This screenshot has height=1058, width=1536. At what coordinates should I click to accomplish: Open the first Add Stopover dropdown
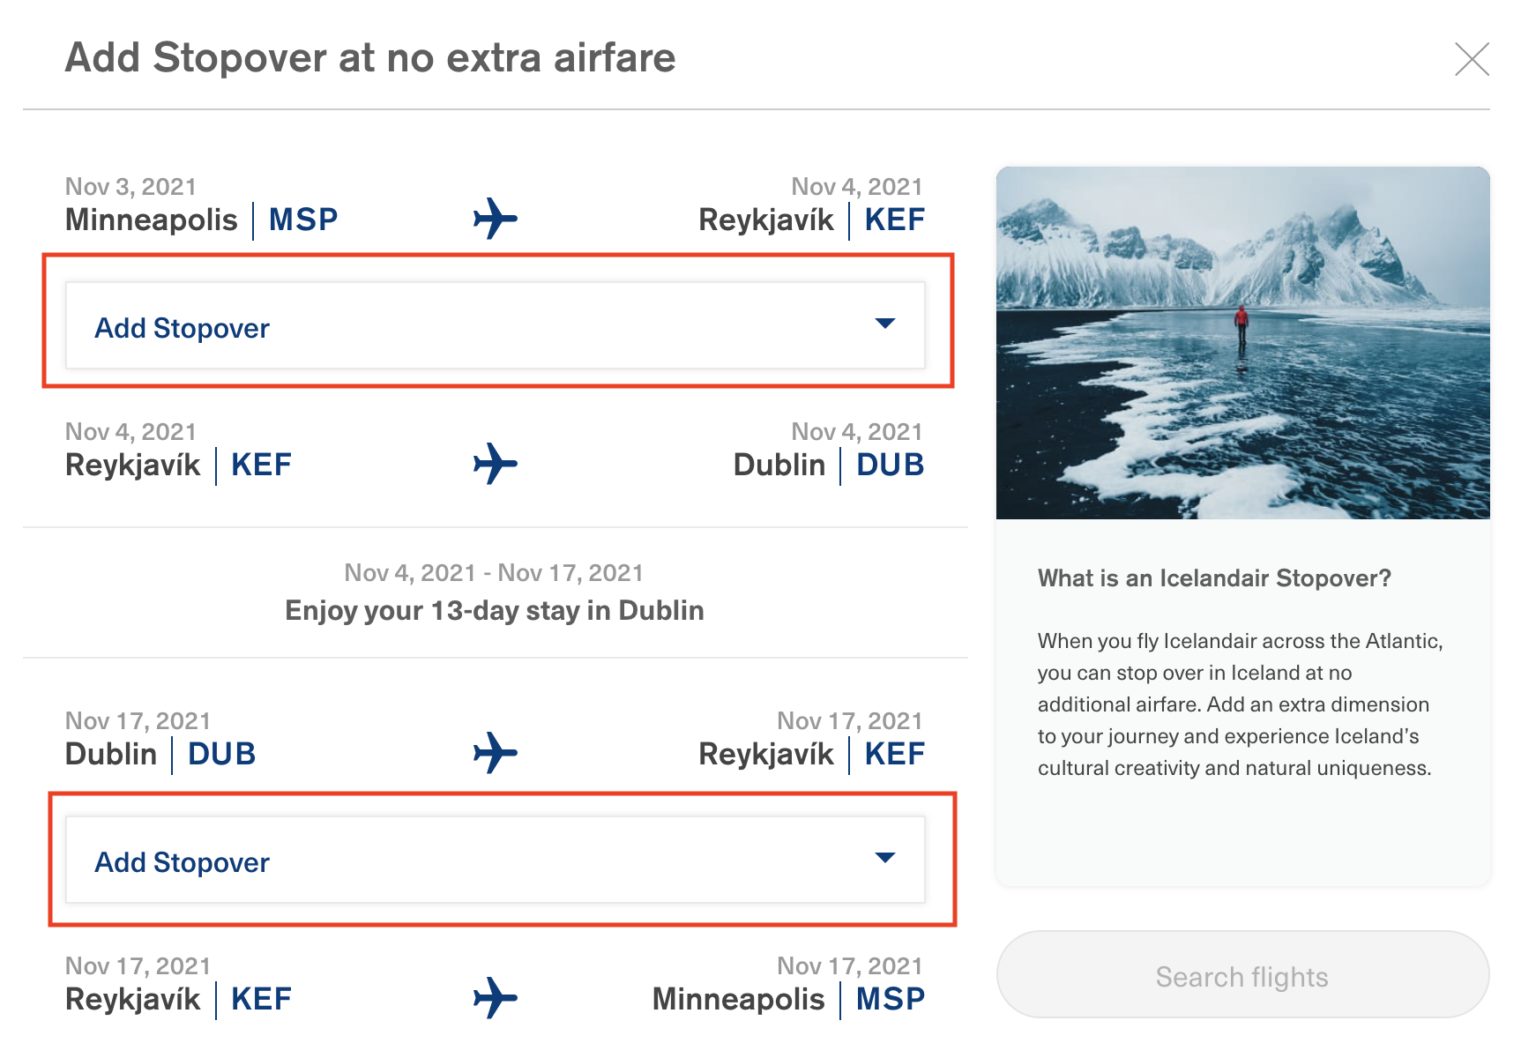(x=495, y=326)
